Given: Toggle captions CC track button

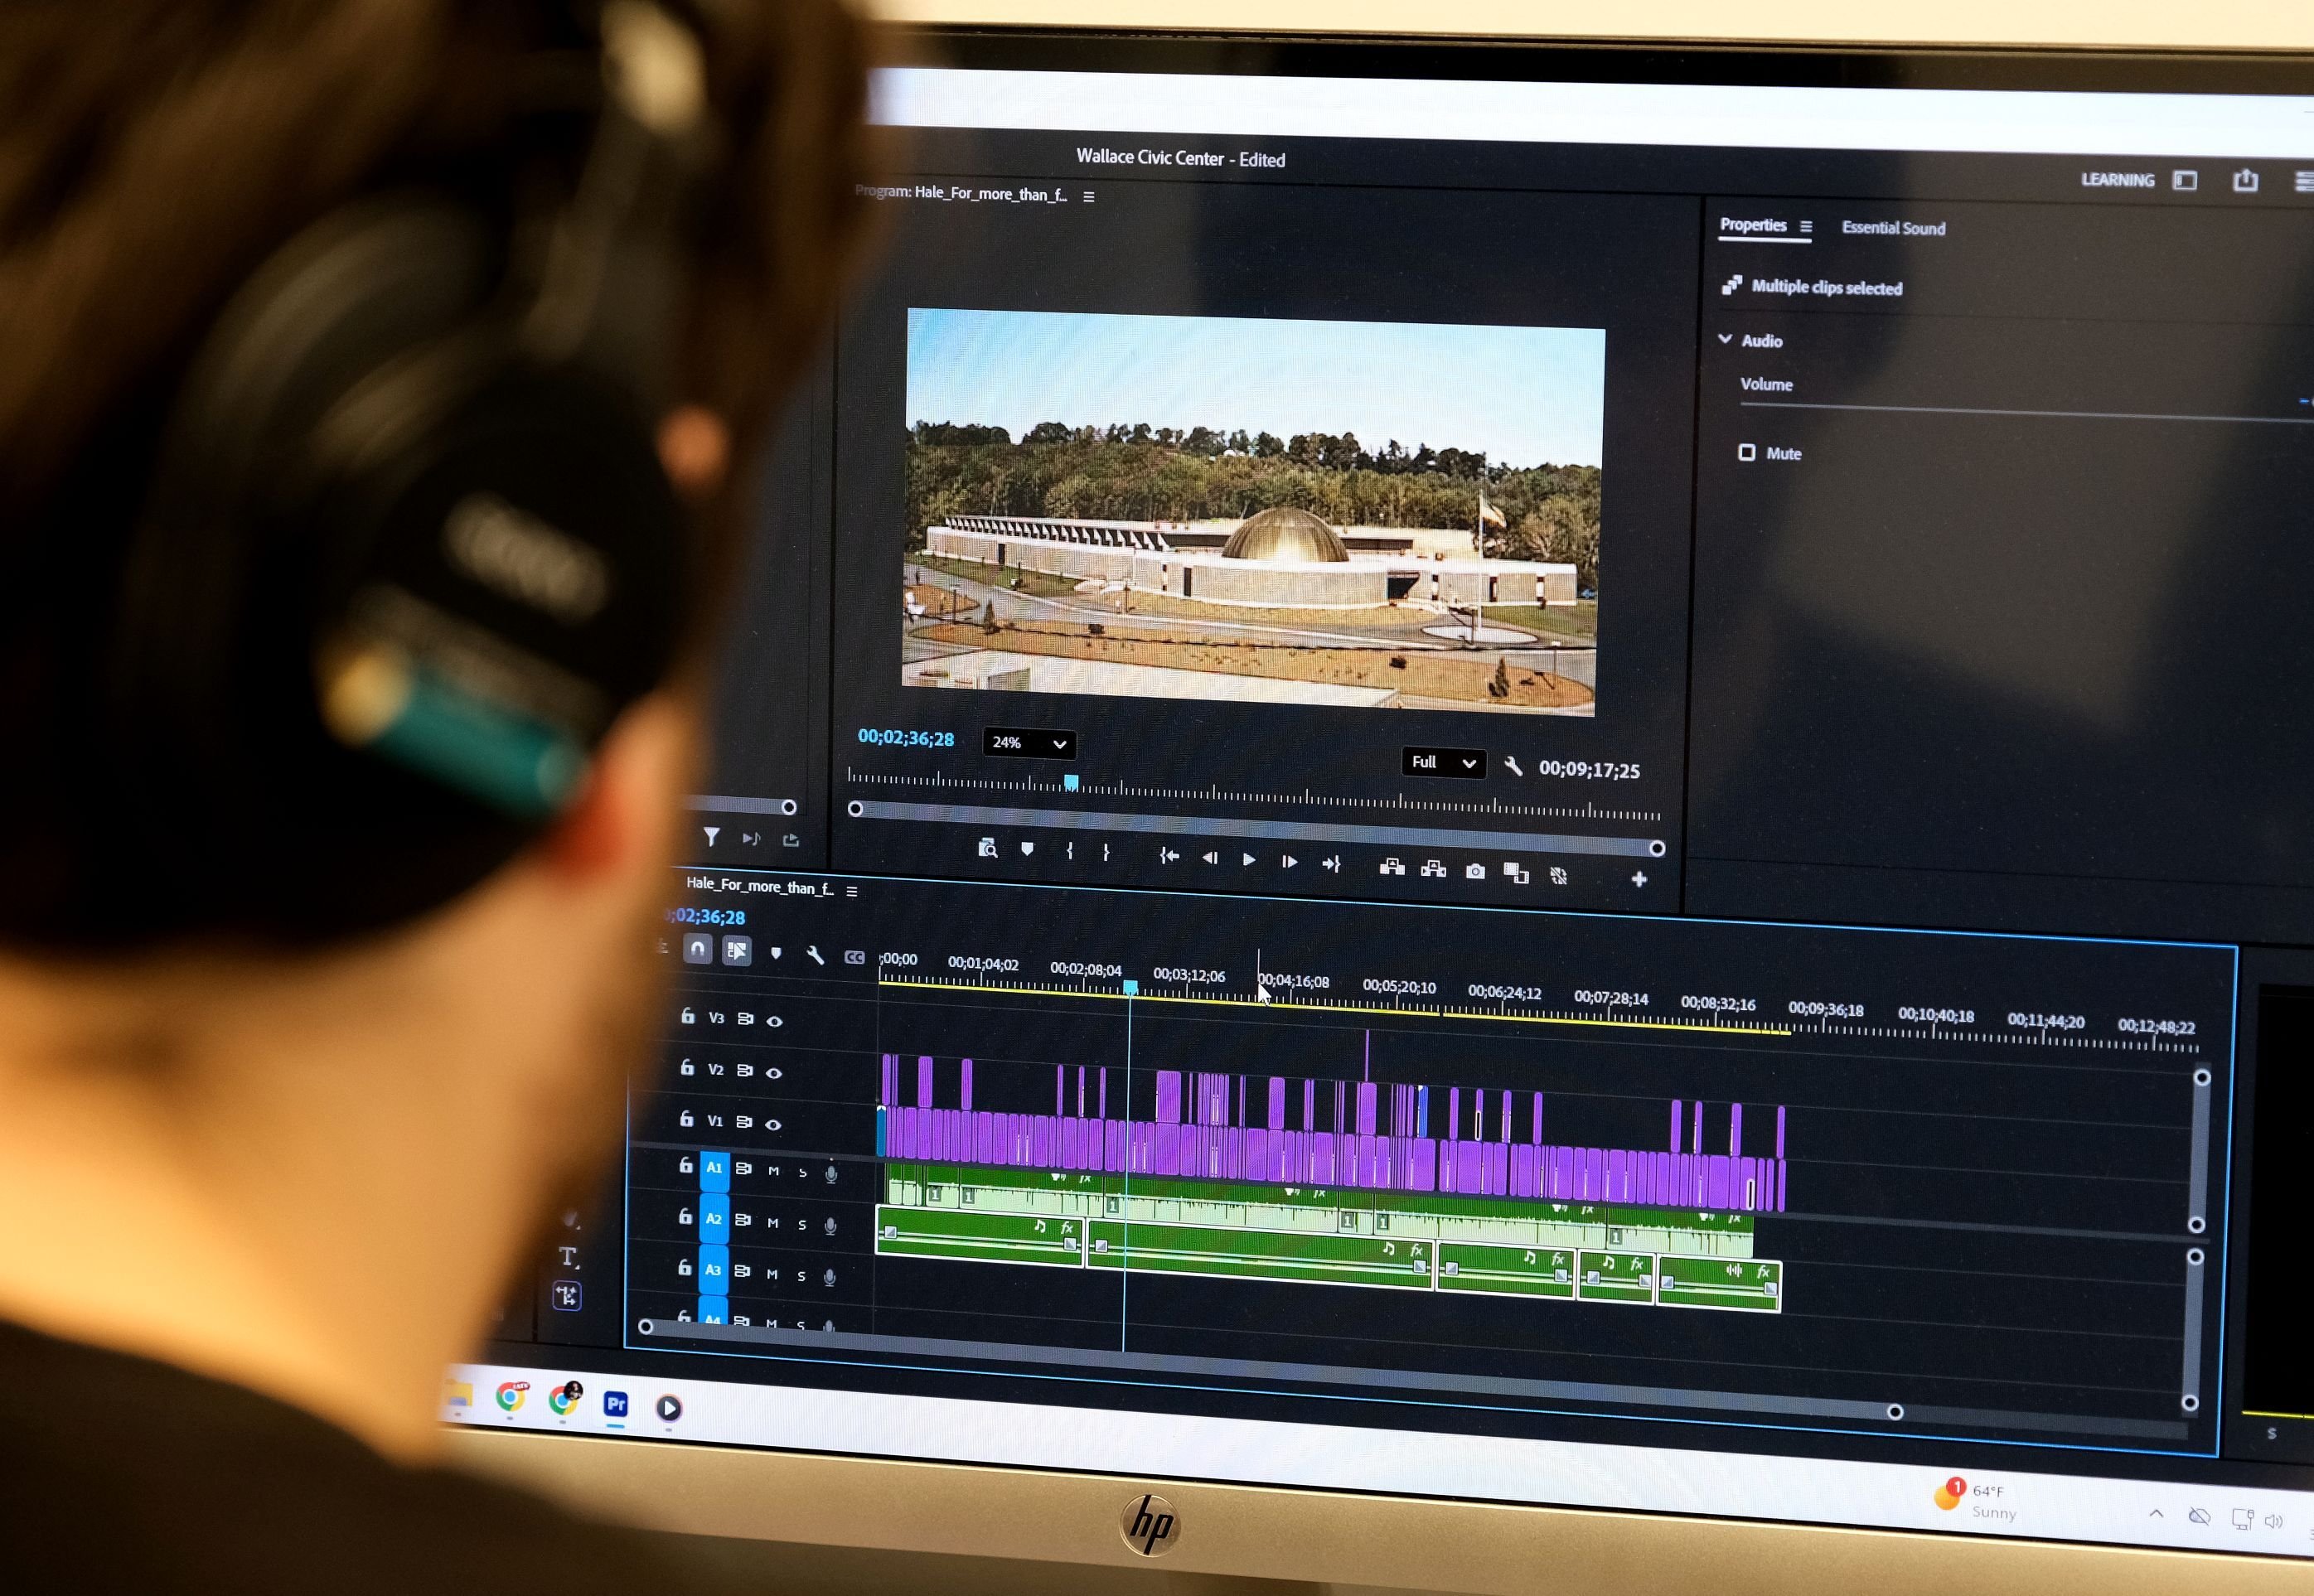Looking at the screenshot, I should pyautogui.click(x=854, y=957).
